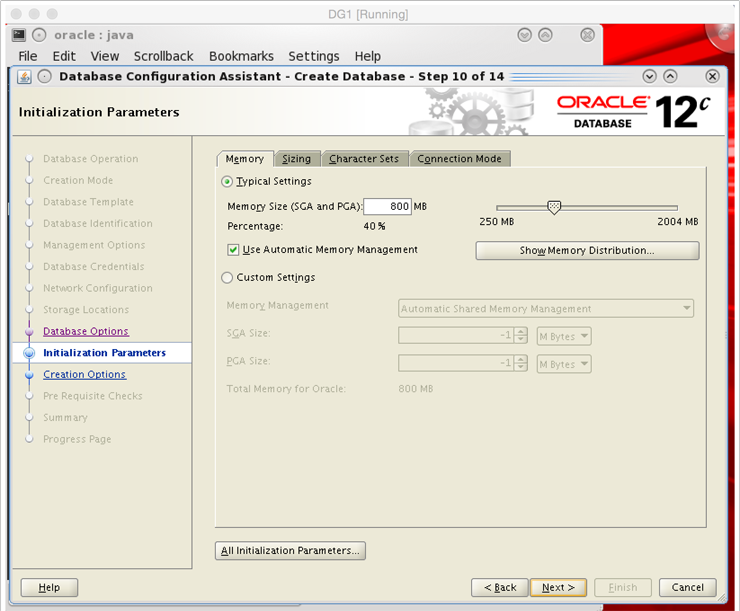This screenshot has height=611, width=740.
Task: Click the memory size slider thumb
Action: coord(554,207)
